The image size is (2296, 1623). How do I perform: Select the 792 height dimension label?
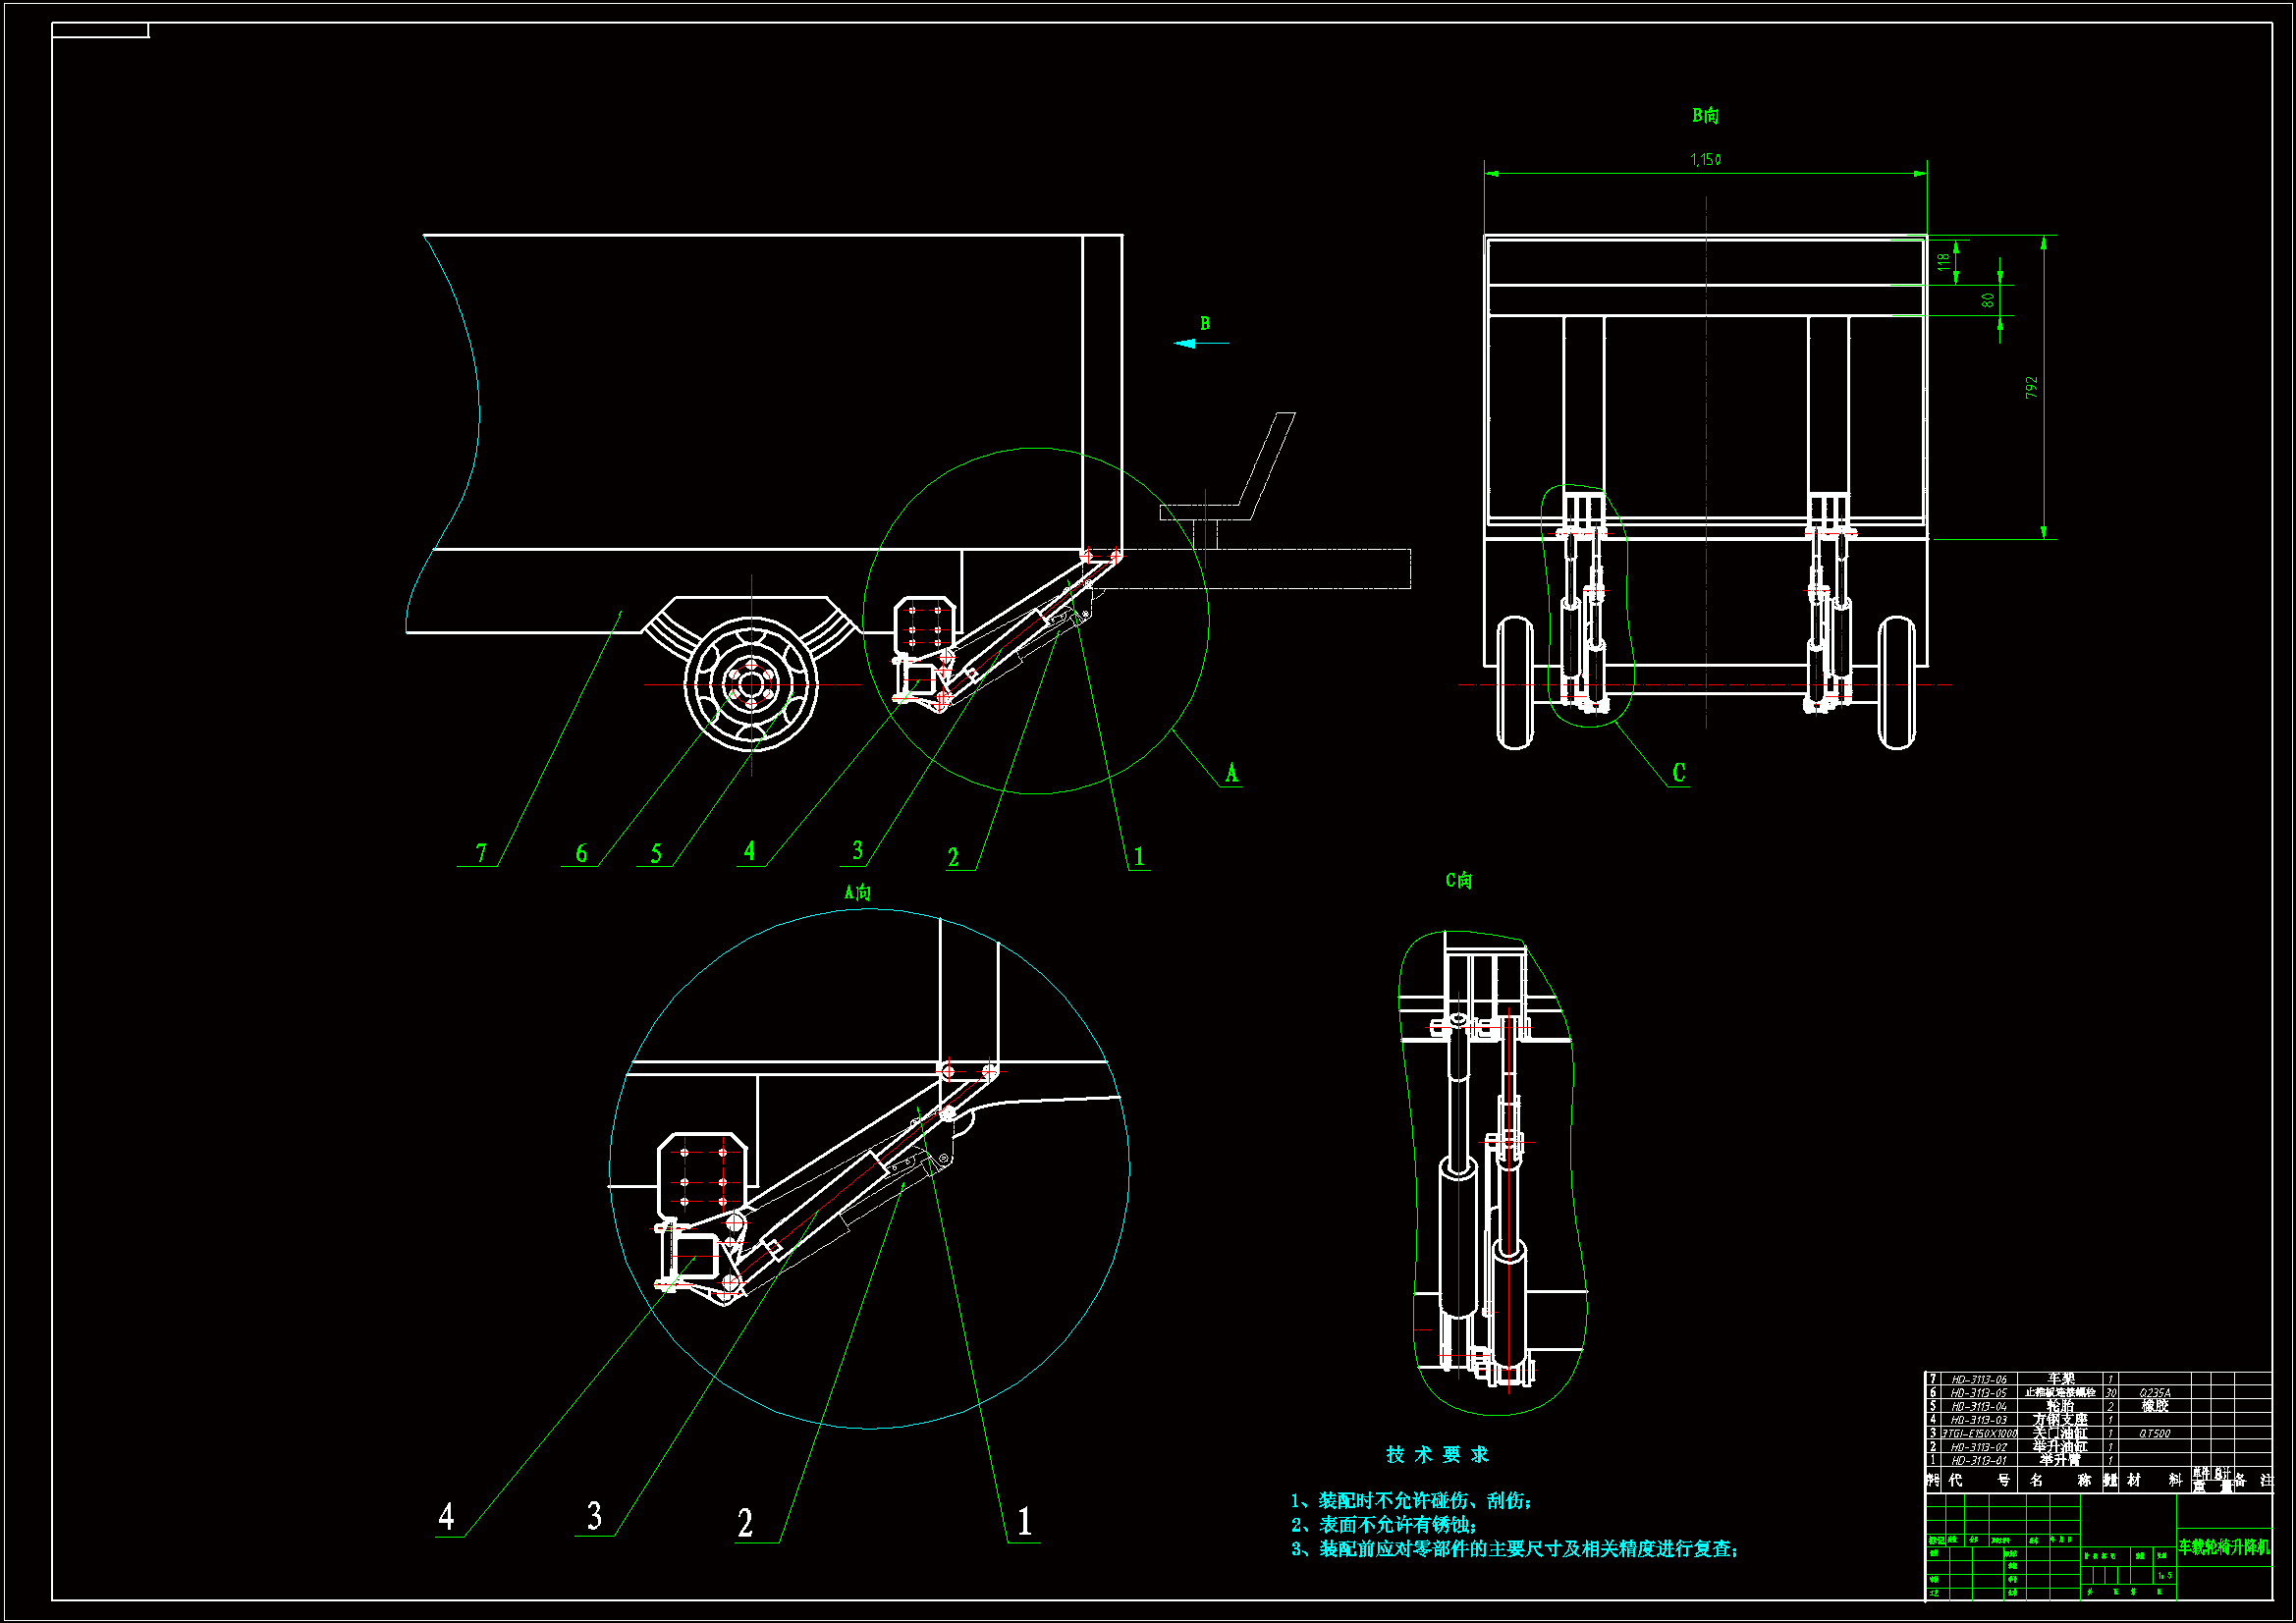2031,387
